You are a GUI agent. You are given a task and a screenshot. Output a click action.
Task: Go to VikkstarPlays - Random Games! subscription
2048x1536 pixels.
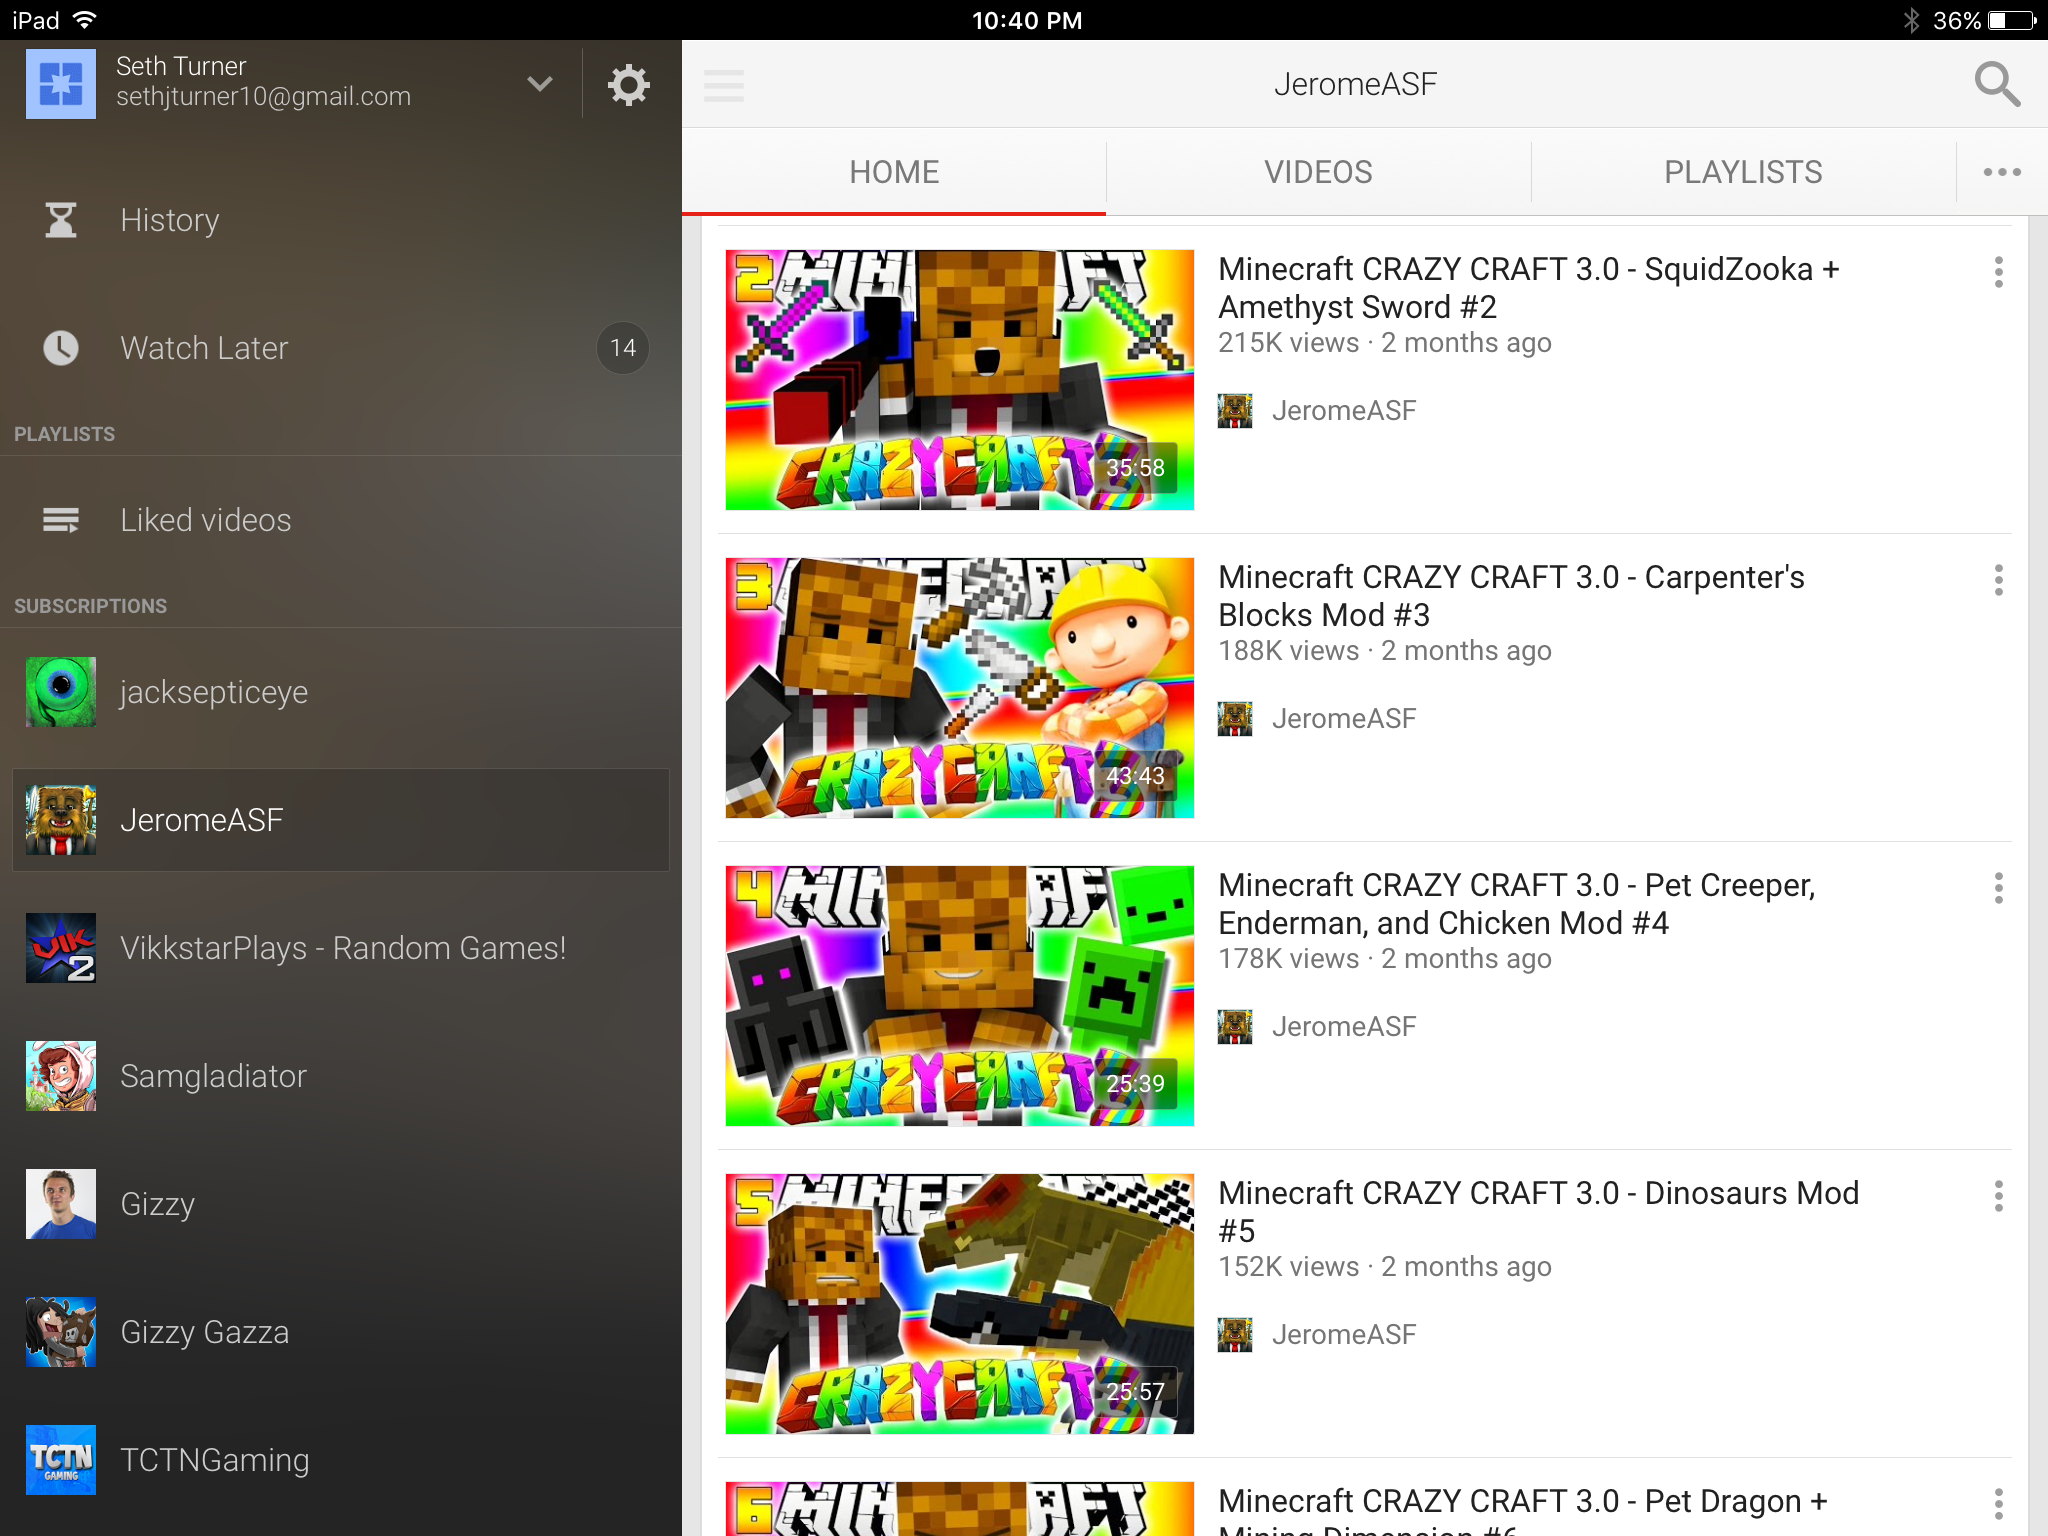click(341, 948)
